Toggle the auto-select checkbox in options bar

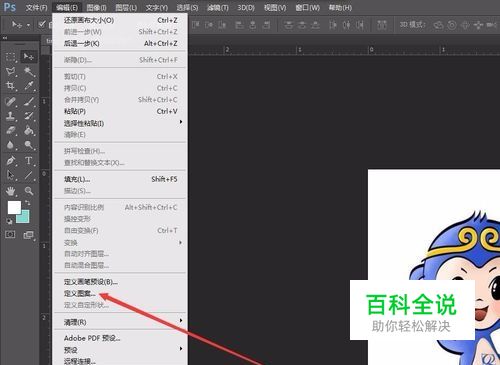point(42,24)
